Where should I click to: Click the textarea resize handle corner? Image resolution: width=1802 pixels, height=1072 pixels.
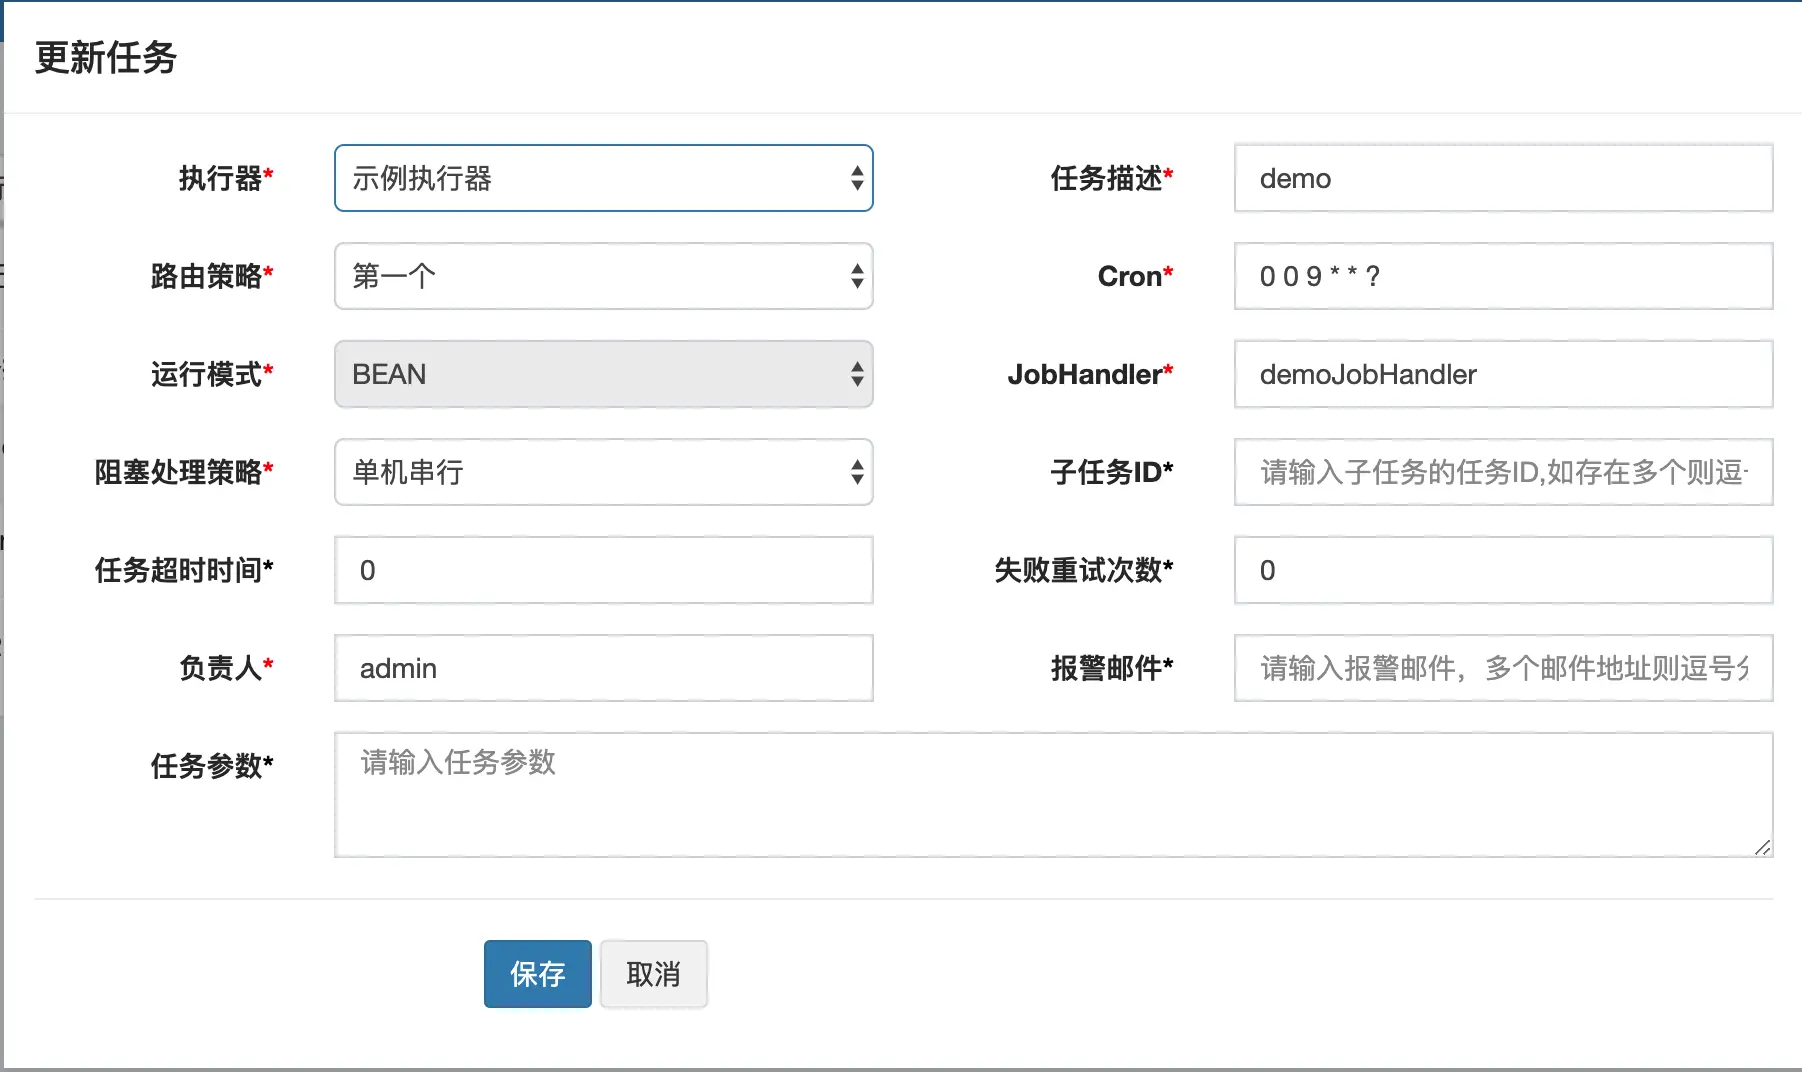[x=1762, y=847]
